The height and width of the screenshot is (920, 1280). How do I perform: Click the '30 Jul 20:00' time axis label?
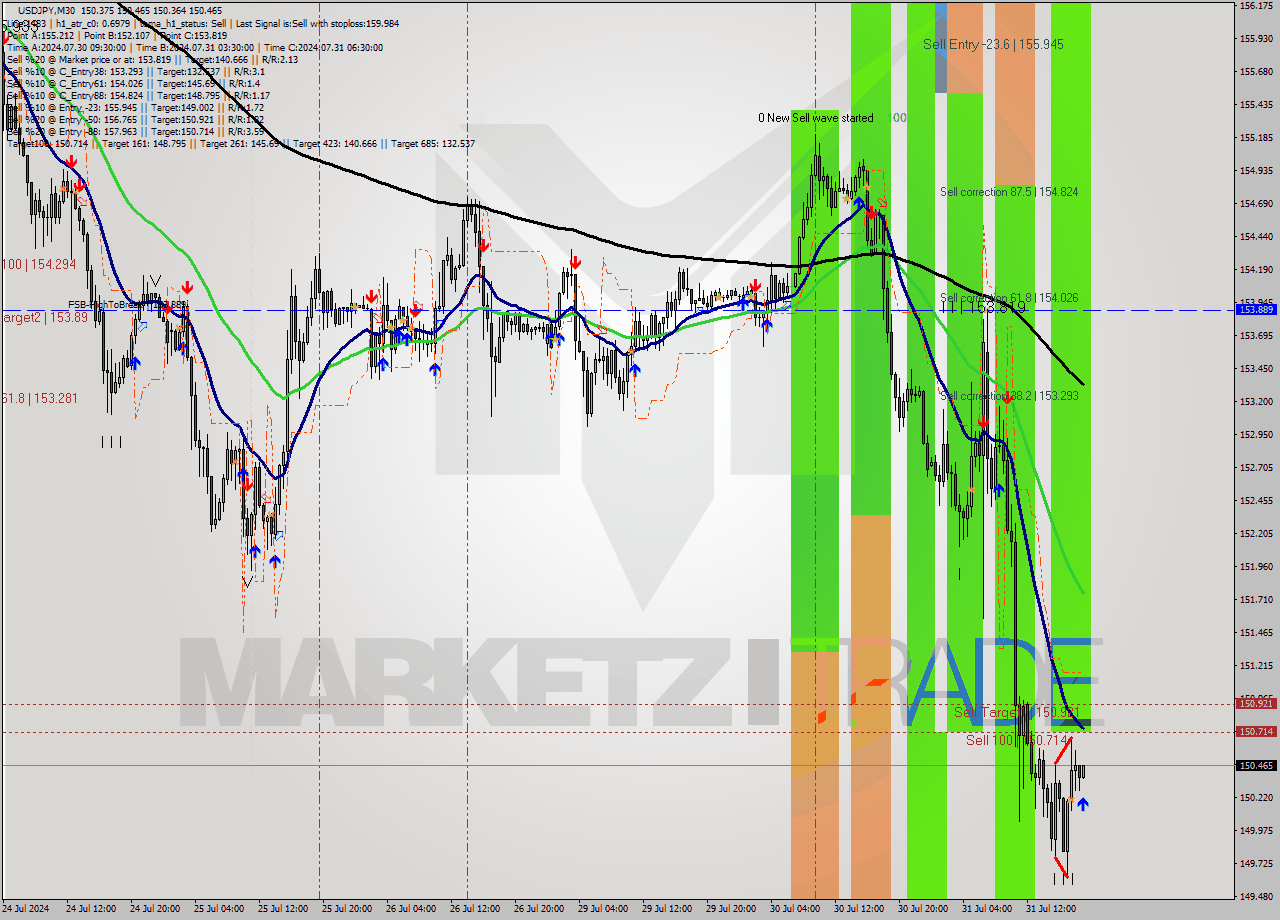[923, 909]
